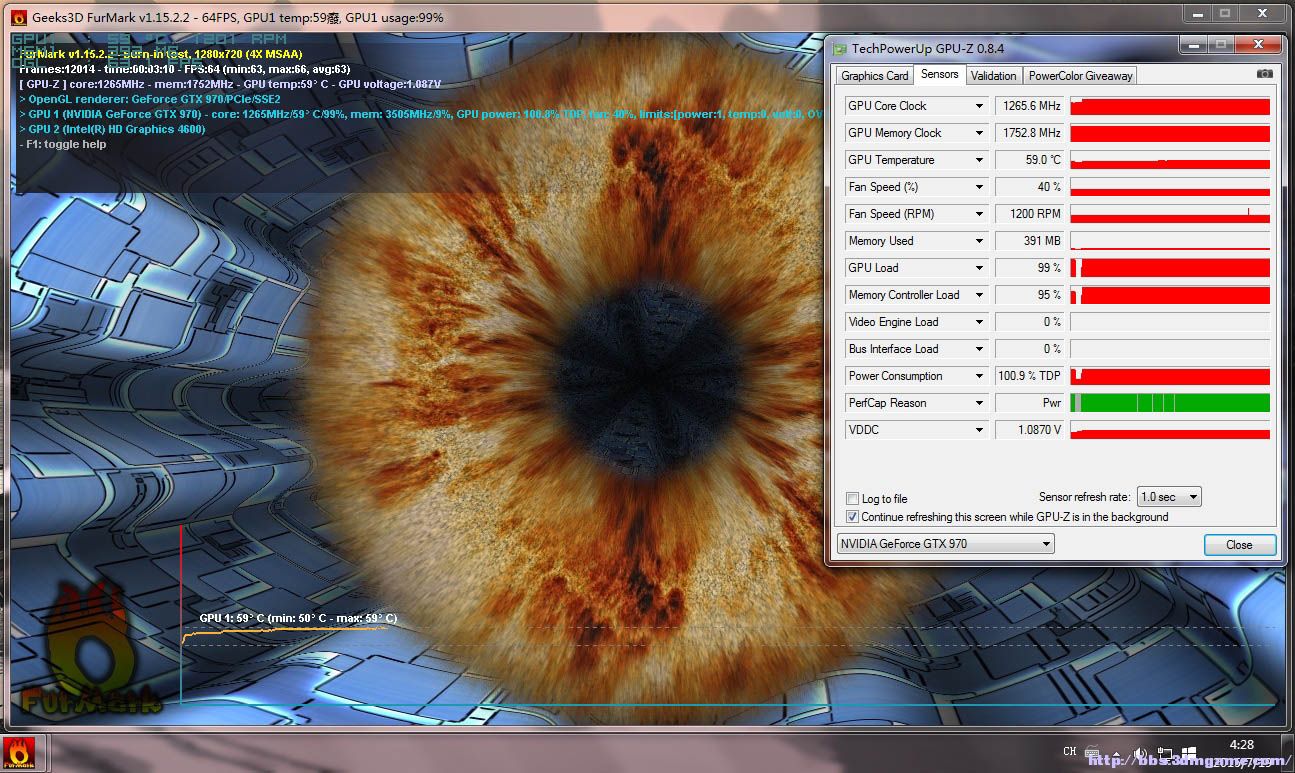Open the Fan Speed (RPM) dropdown
The height and width of the screenshot is (773, 1295).
coord(979,214)
